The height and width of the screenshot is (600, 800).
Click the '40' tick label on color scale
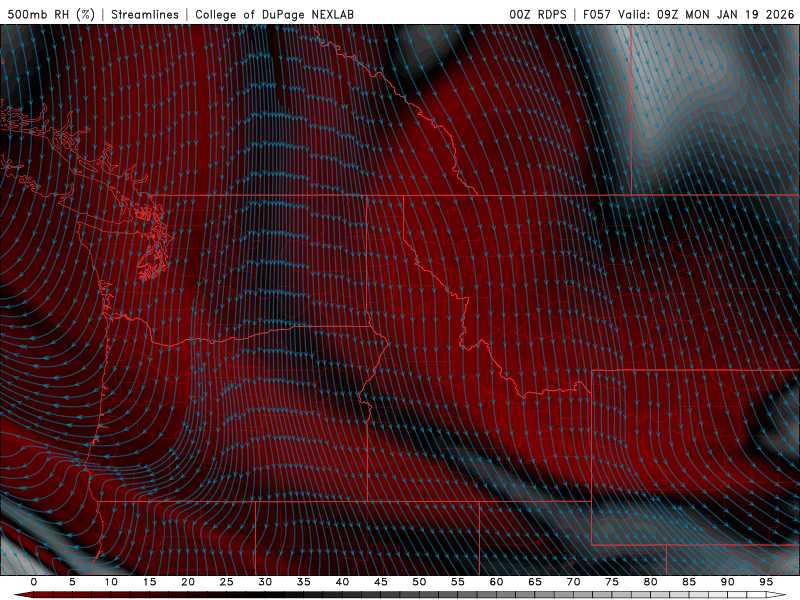tap(342, 582)
